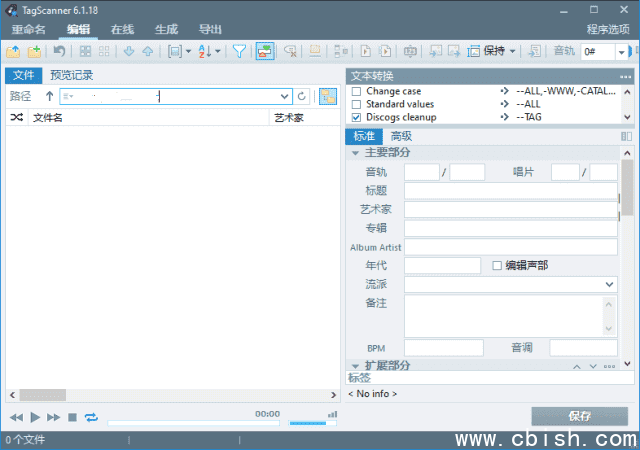Click the filter funnel icon
Screen dimensions: 640x450
240,51
